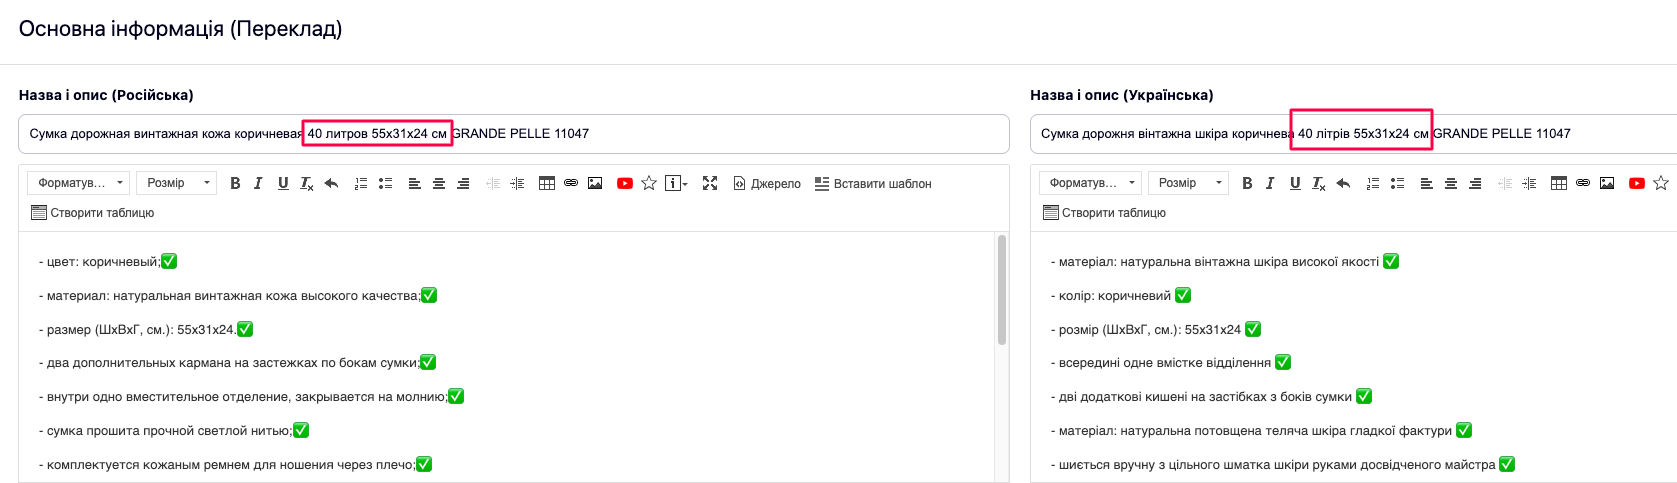Toggle italic in Ukrainian editor toolbar
This screenshot has width=1677, height=483.
1270,183
